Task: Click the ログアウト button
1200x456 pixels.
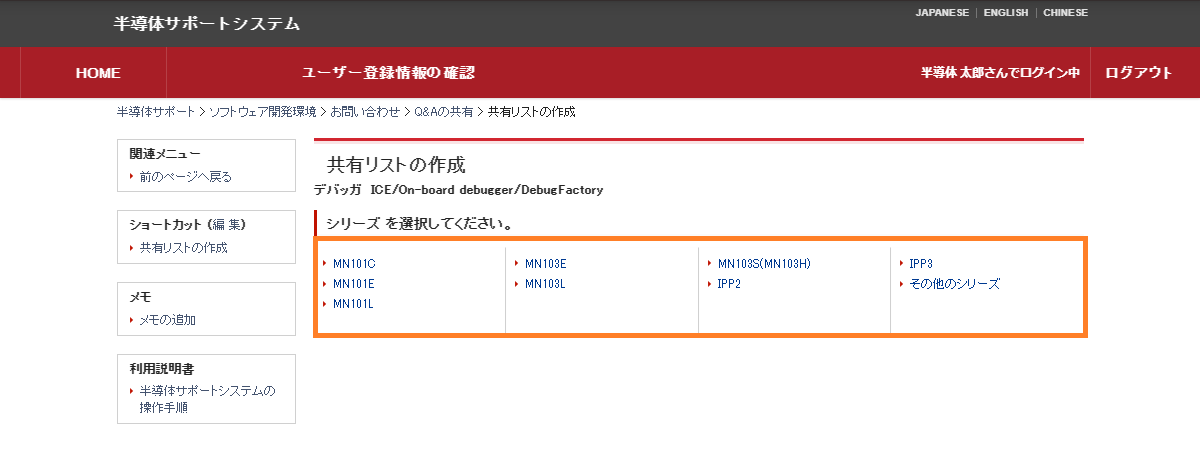Action: click(1138, 73)
